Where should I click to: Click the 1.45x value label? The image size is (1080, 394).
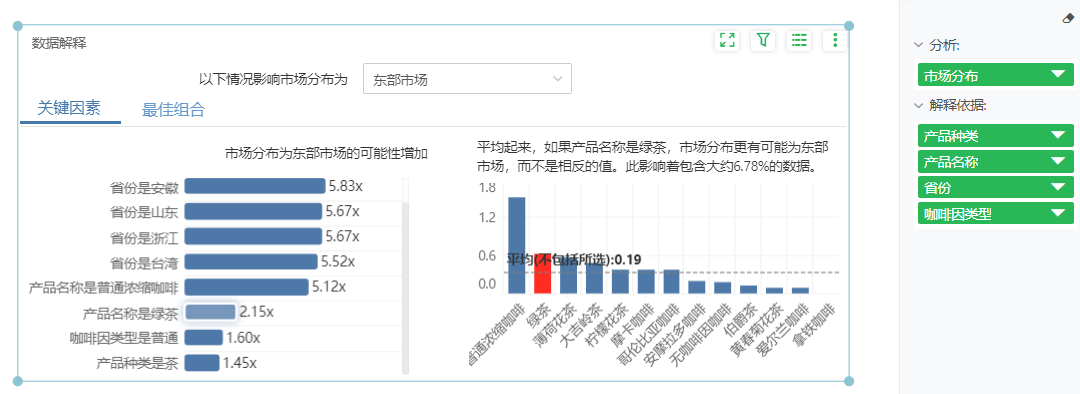pos(240,362)
